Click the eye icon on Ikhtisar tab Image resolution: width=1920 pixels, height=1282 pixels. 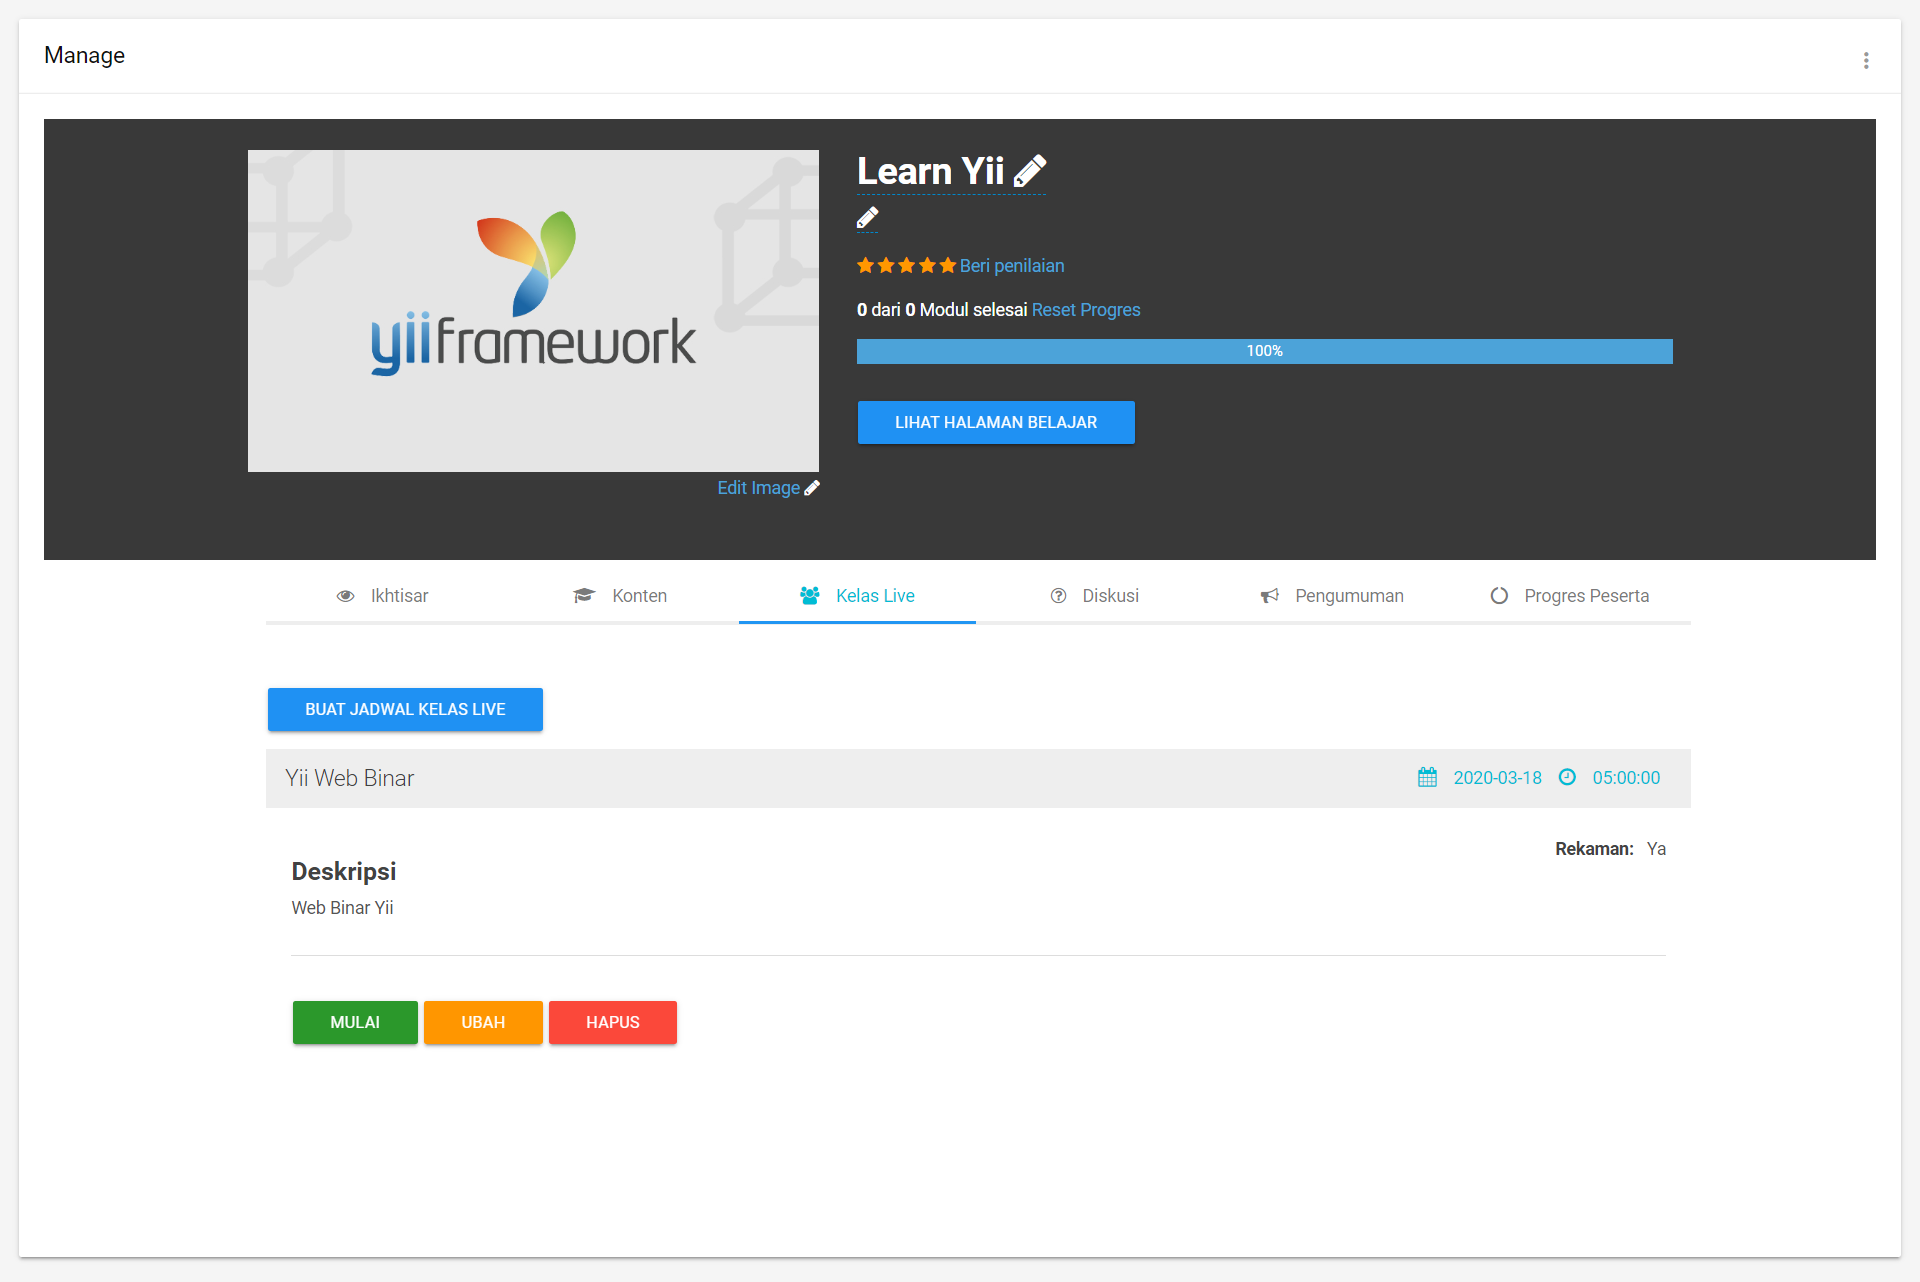[x=346, y=596]
